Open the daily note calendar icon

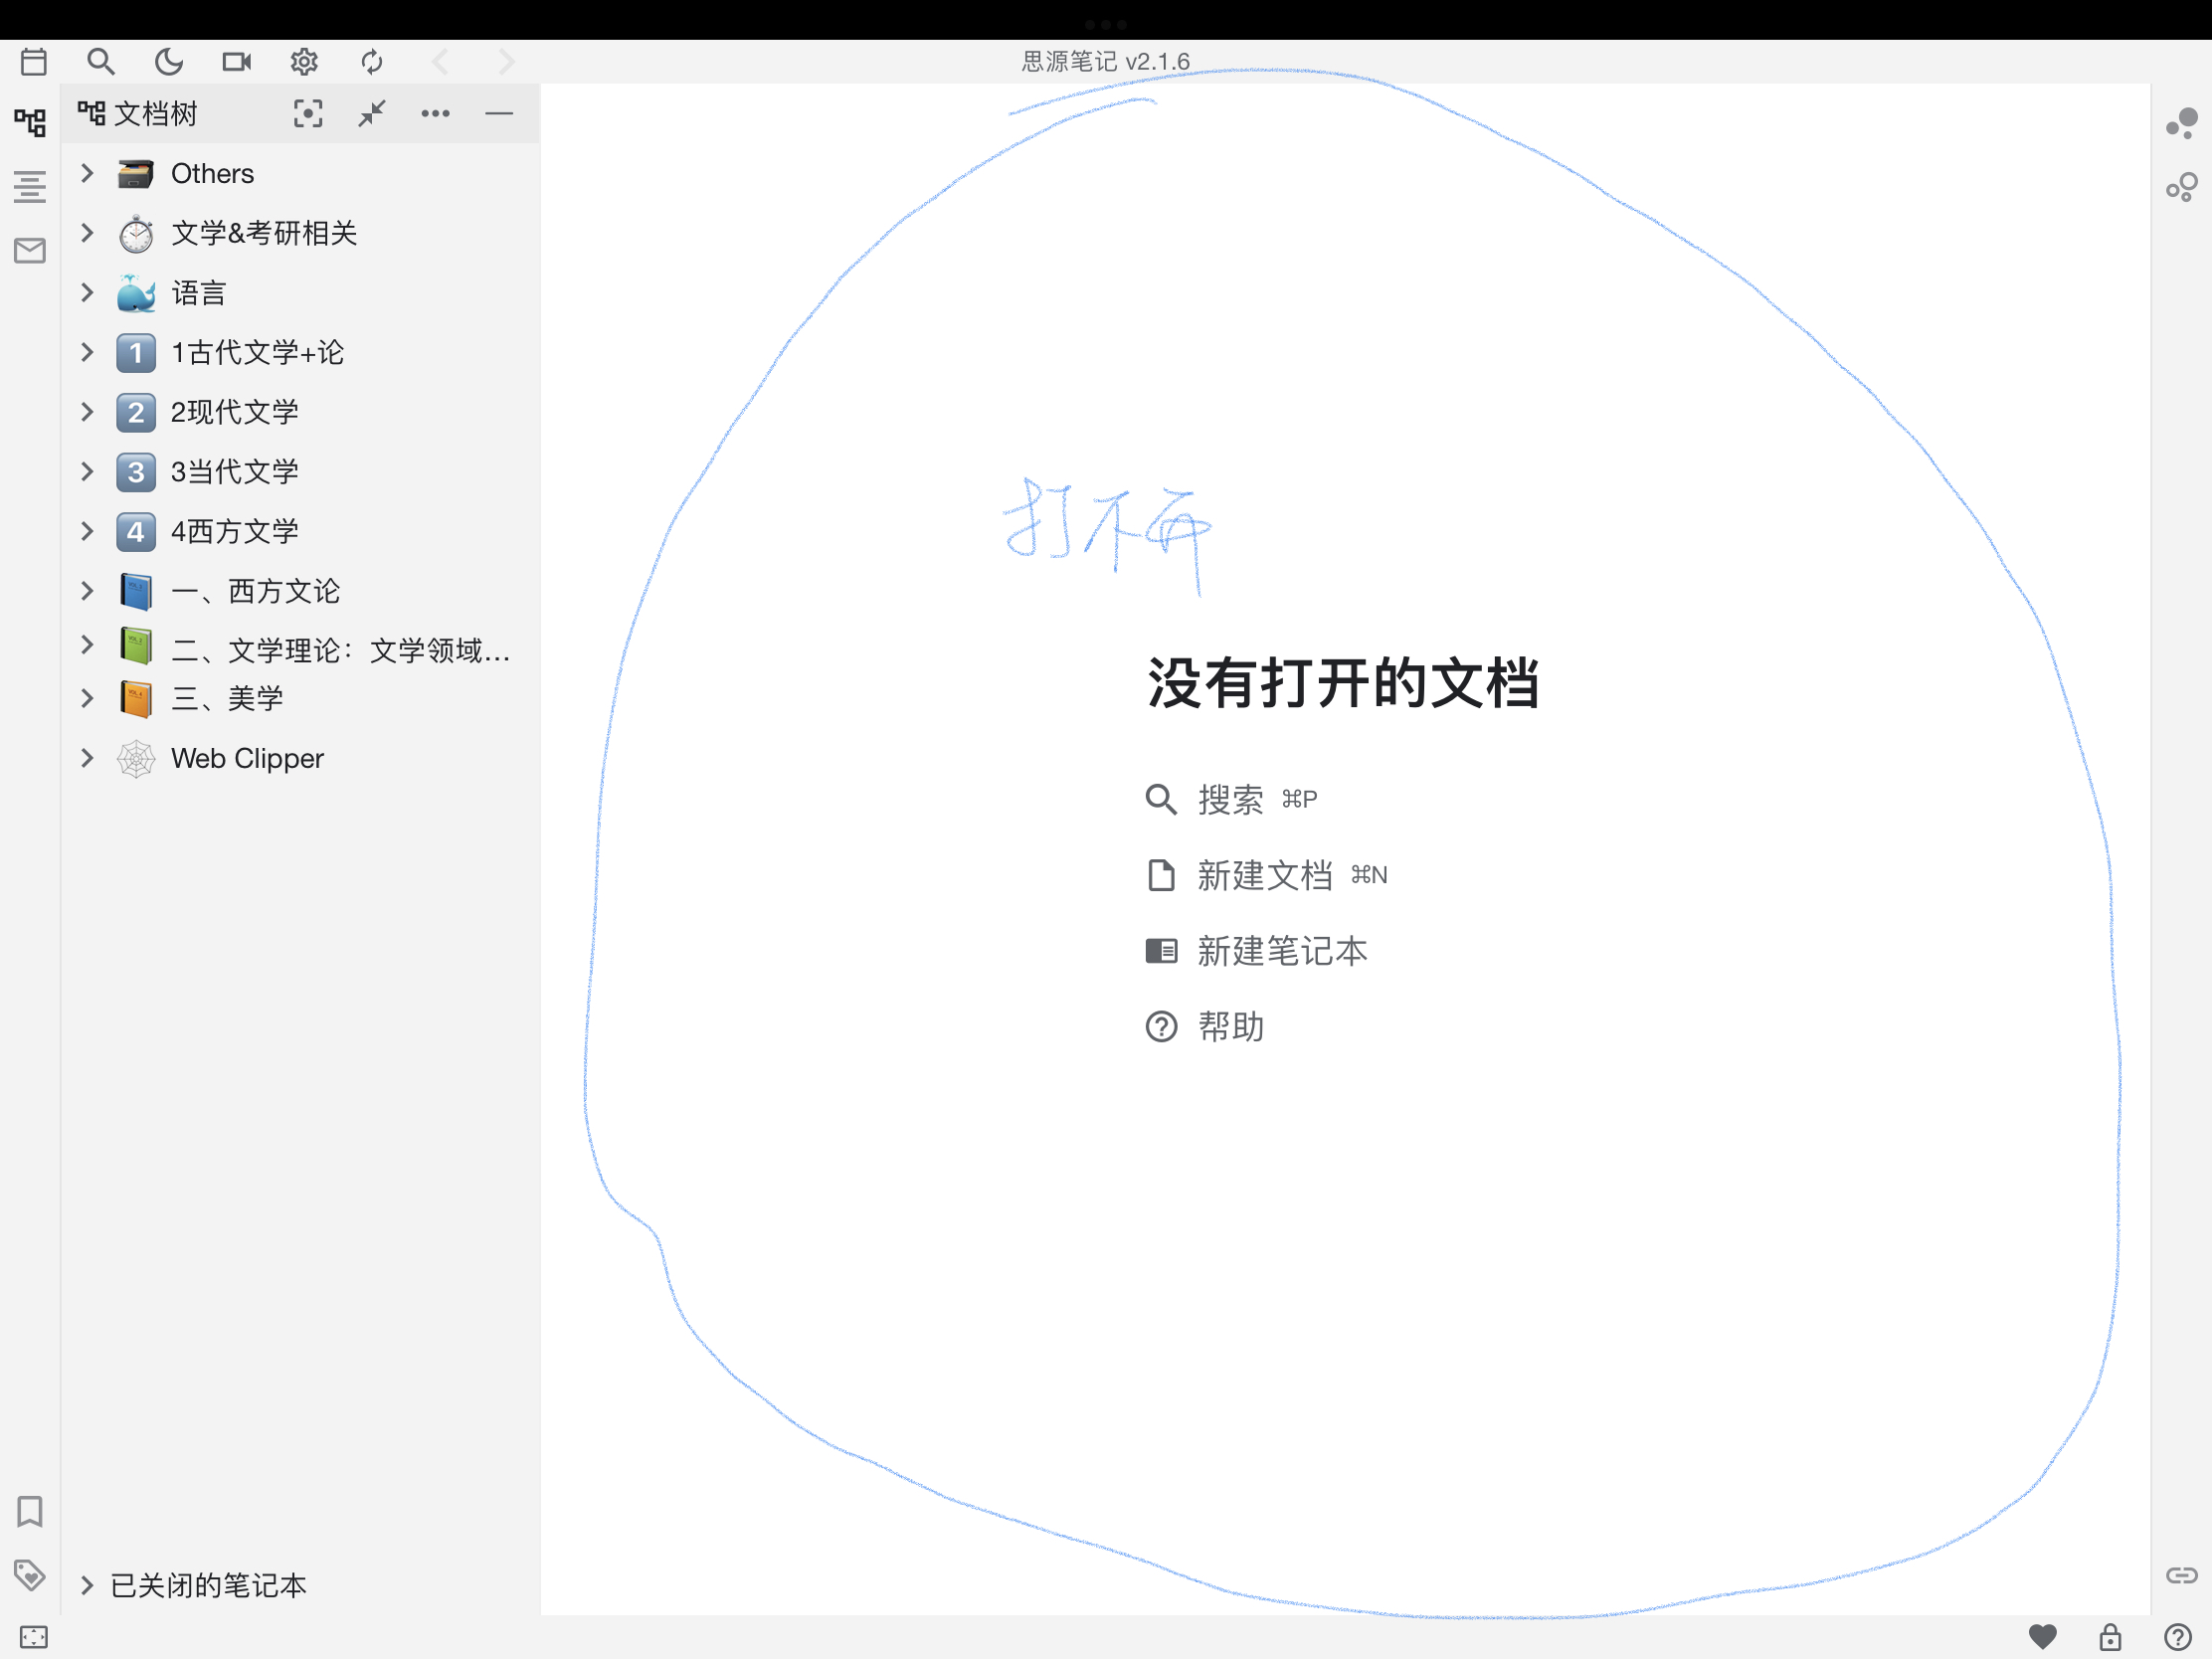[34, 62]
